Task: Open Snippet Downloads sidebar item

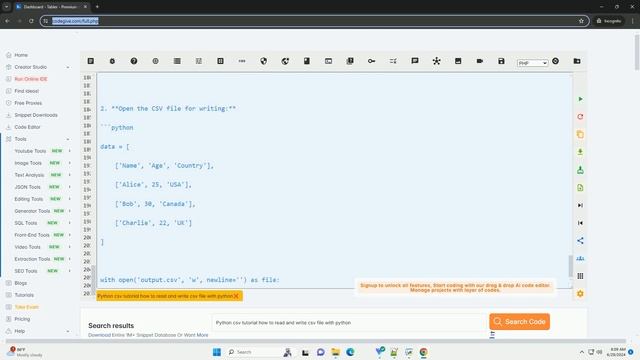Action: pyautogui.click(x=36, y=115)
